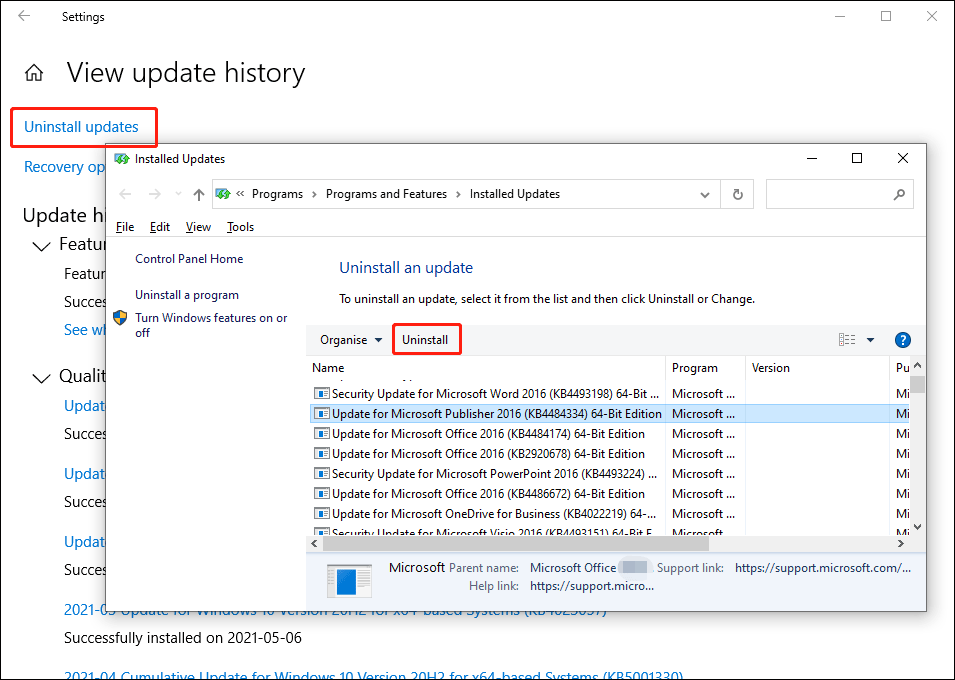Click the horizontal scrollbar thumb
Viewport: 955px width, 680px height.
(x=515, y=544)
